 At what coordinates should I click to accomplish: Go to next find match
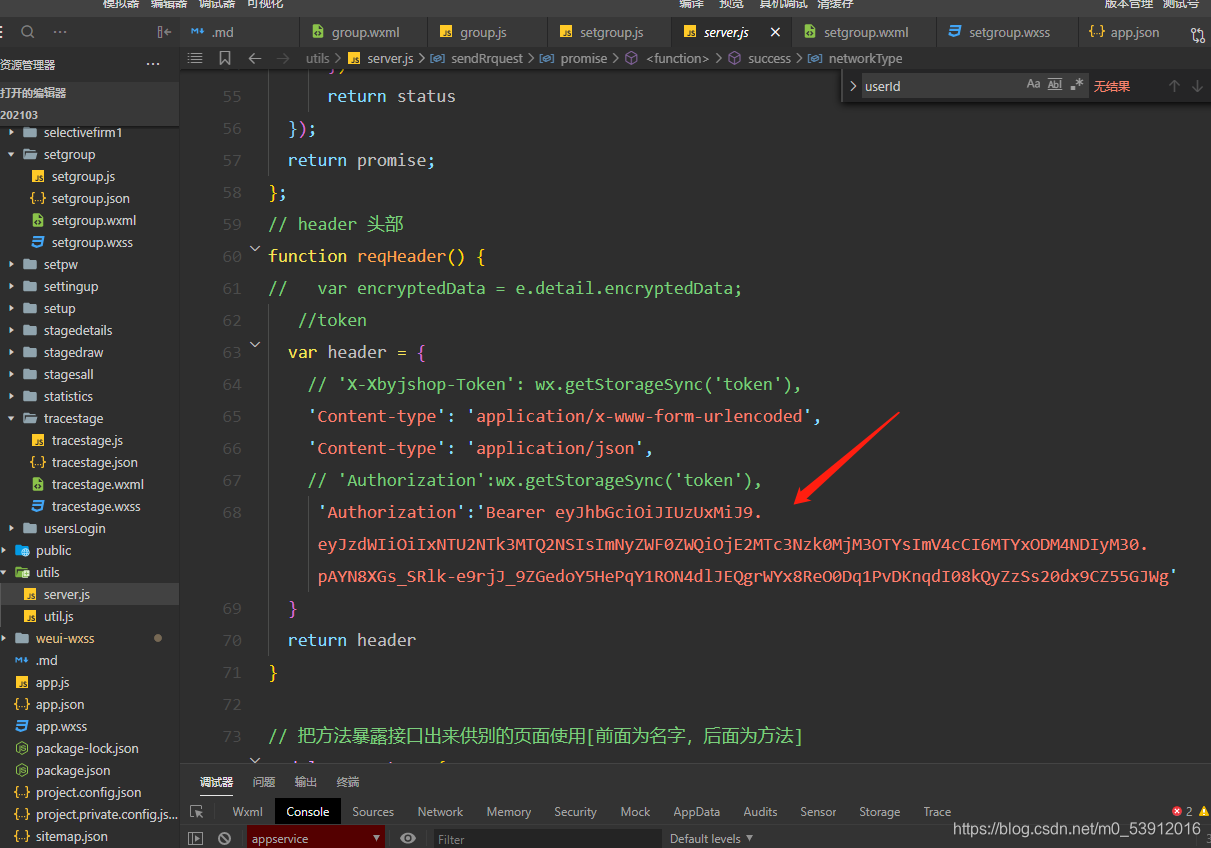click(x=1197, y=86)
